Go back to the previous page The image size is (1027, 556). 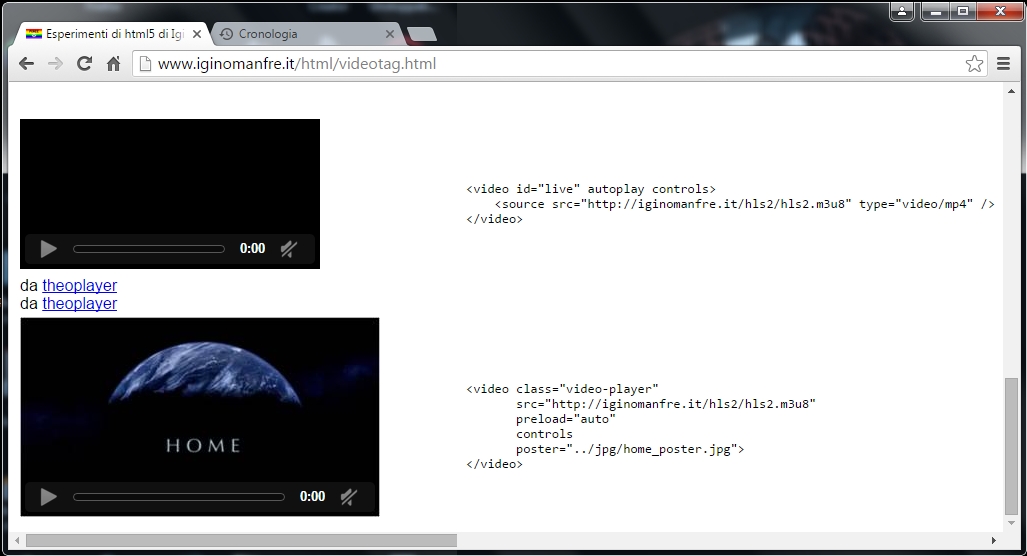pyautogui.click(x=26, y=64)
